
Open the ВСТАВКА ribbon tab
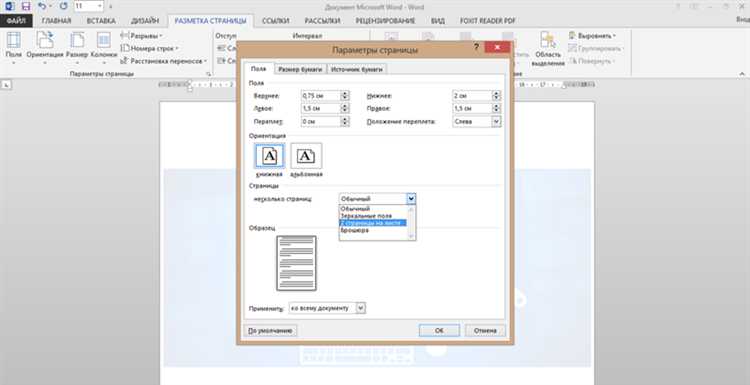tap(101, 21)
